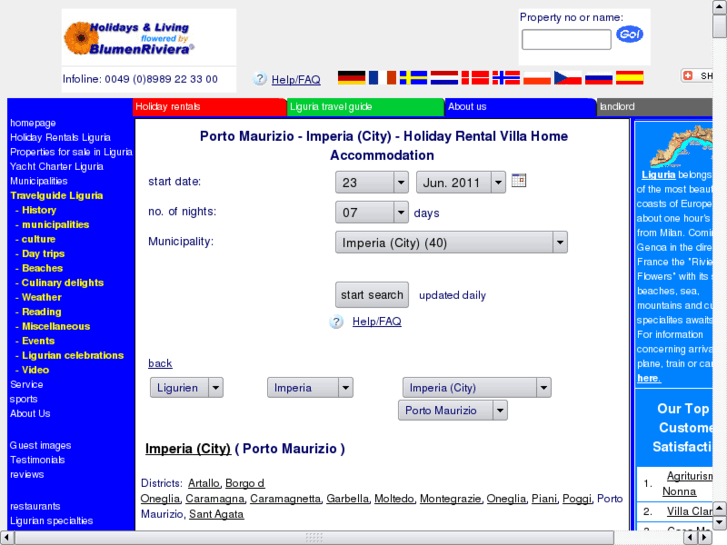This screenshot has width=727, height=545.
Task: Click the Polish flag icon
Action: click(537, 77)
